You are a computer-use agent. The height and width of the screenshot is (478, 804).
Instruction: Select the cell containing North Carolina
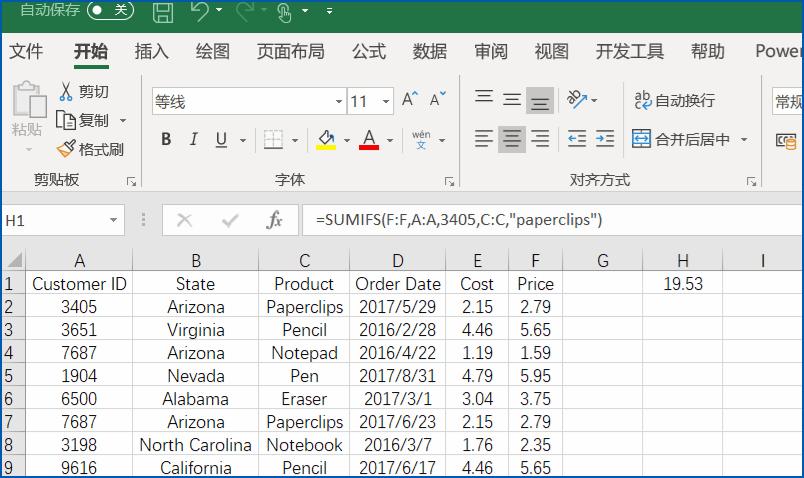pyautogui.click(x=195, y=445)
